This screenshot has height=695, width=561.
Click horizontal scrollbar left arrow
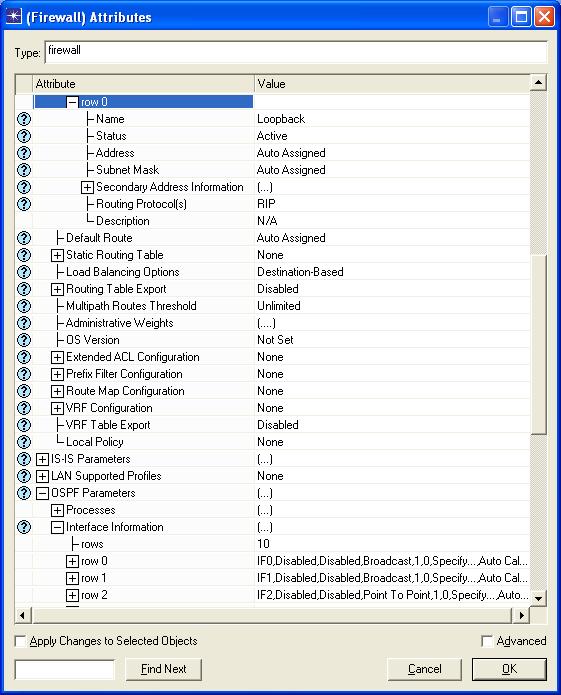coord(23,615)
